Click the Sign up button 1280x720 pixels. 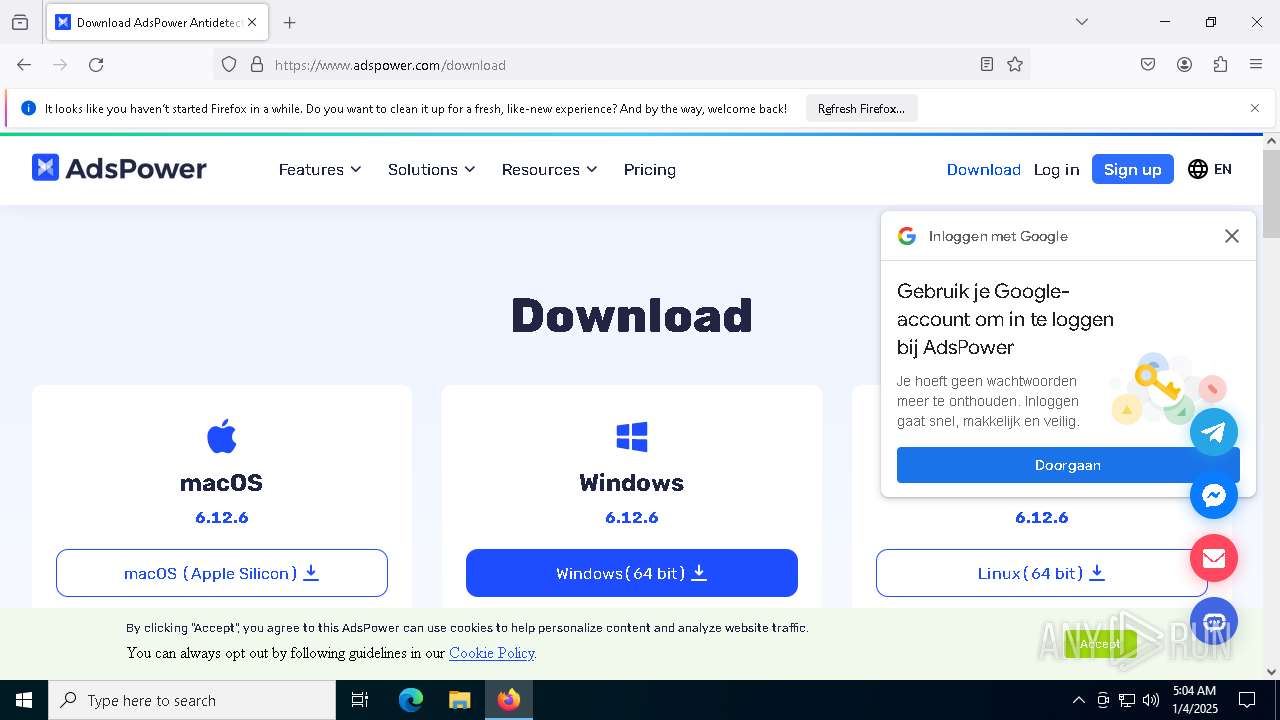(1133, 169)
